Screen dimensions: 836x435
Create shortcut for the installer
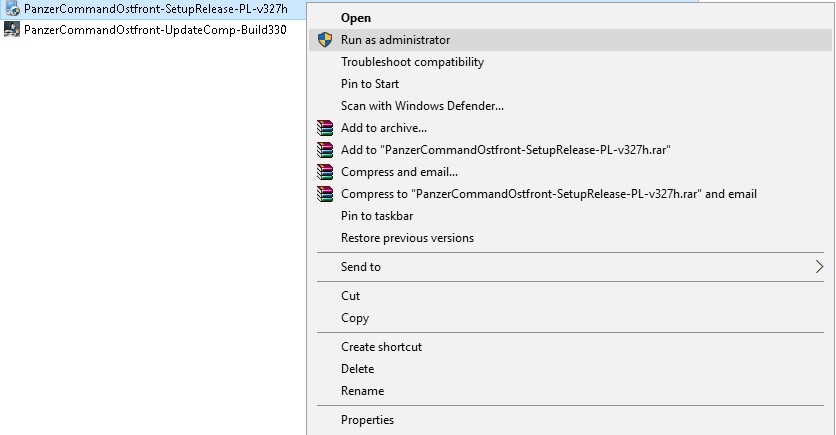tap(381, 347)
